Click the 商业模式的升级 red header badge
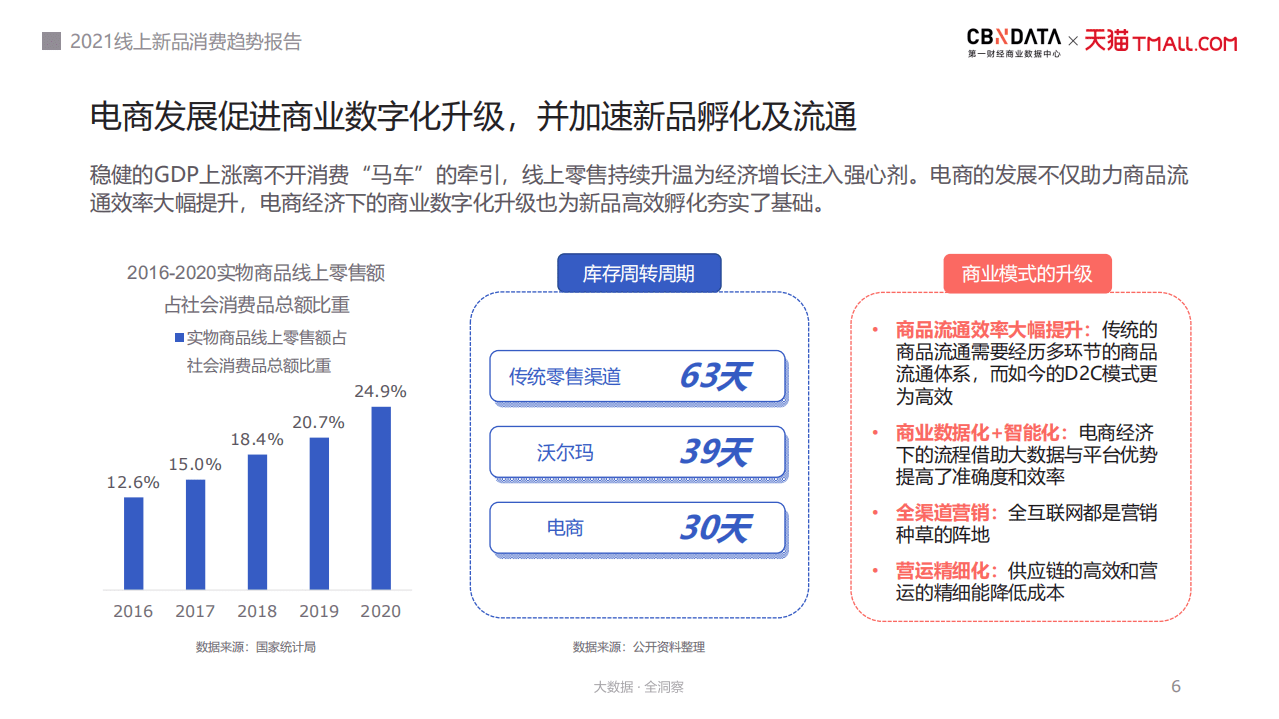 click(1027, 272)
